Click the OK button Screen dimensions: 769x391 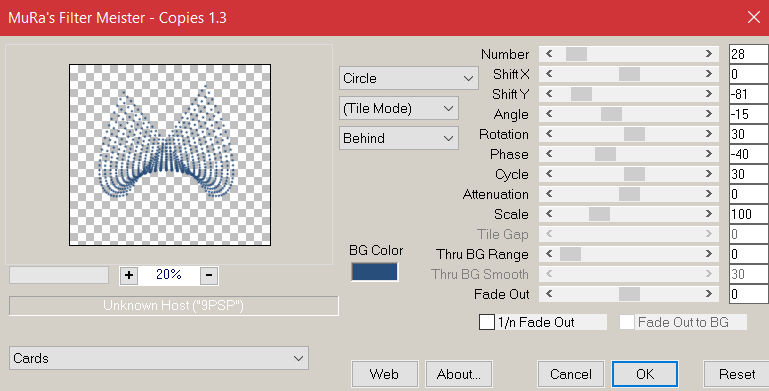click(645, 374)
